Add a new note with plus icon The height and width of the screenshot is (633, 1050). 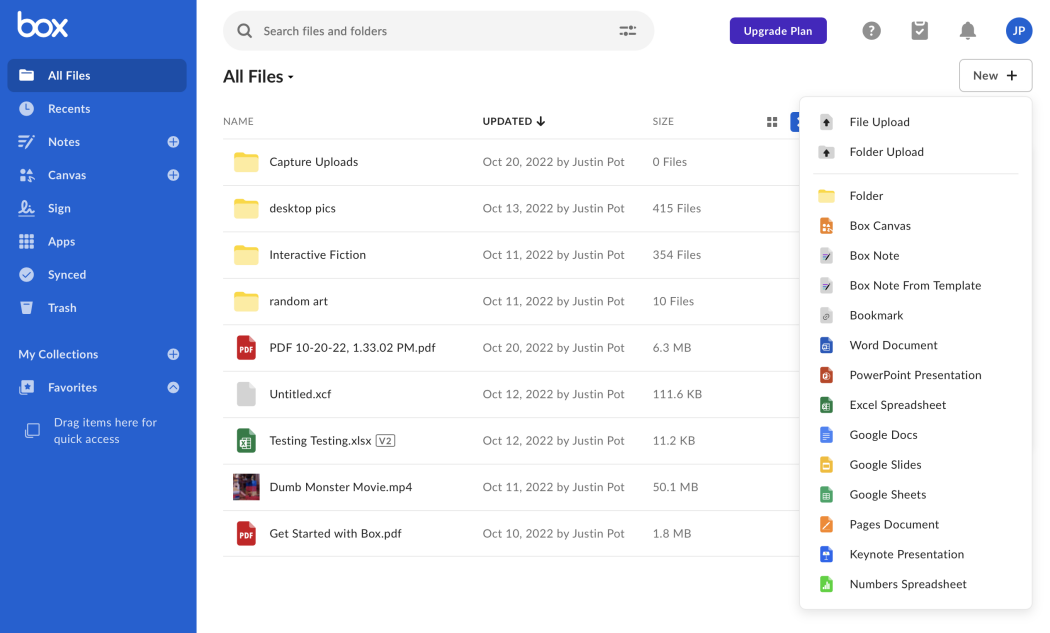pyautogui.click(x=173, y=142)
